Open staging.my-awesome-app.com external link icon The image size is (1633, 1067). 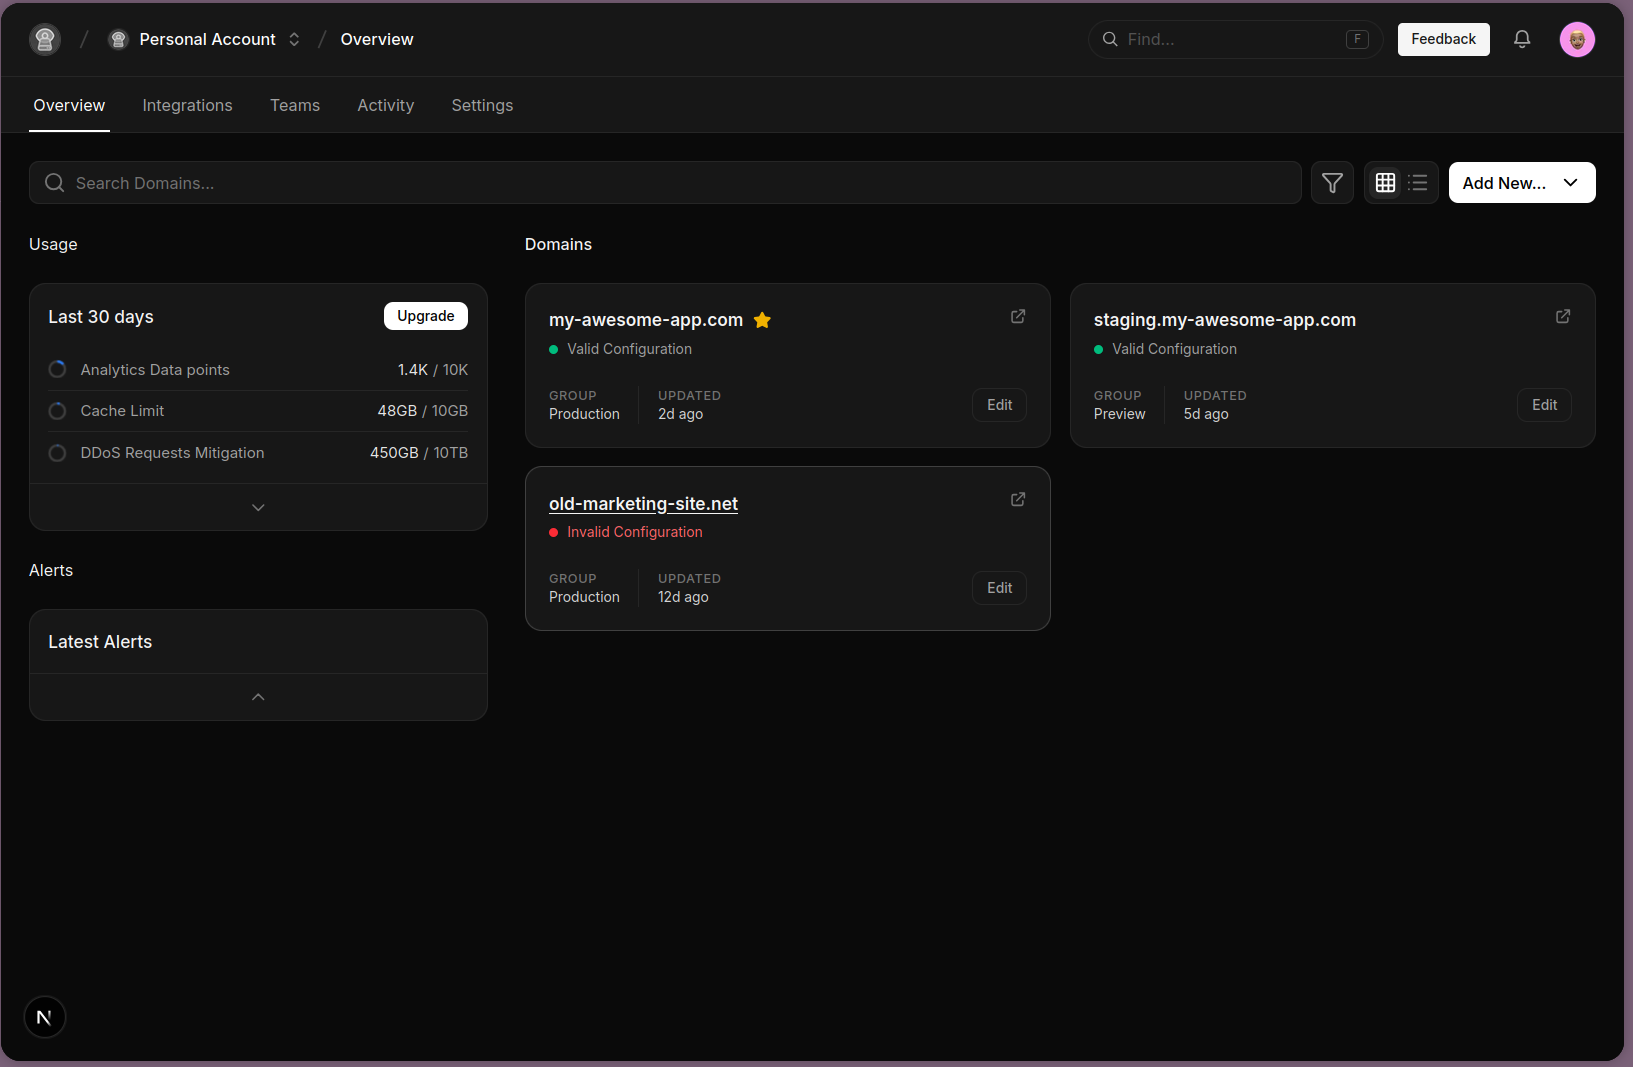1563,316
